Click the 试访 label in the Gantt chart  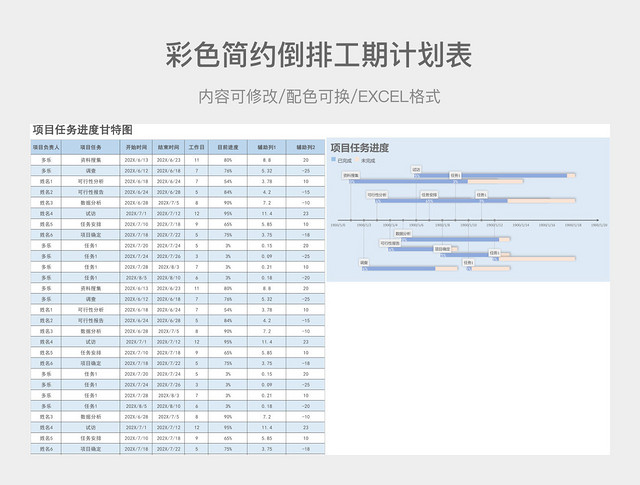coord(416,169)
